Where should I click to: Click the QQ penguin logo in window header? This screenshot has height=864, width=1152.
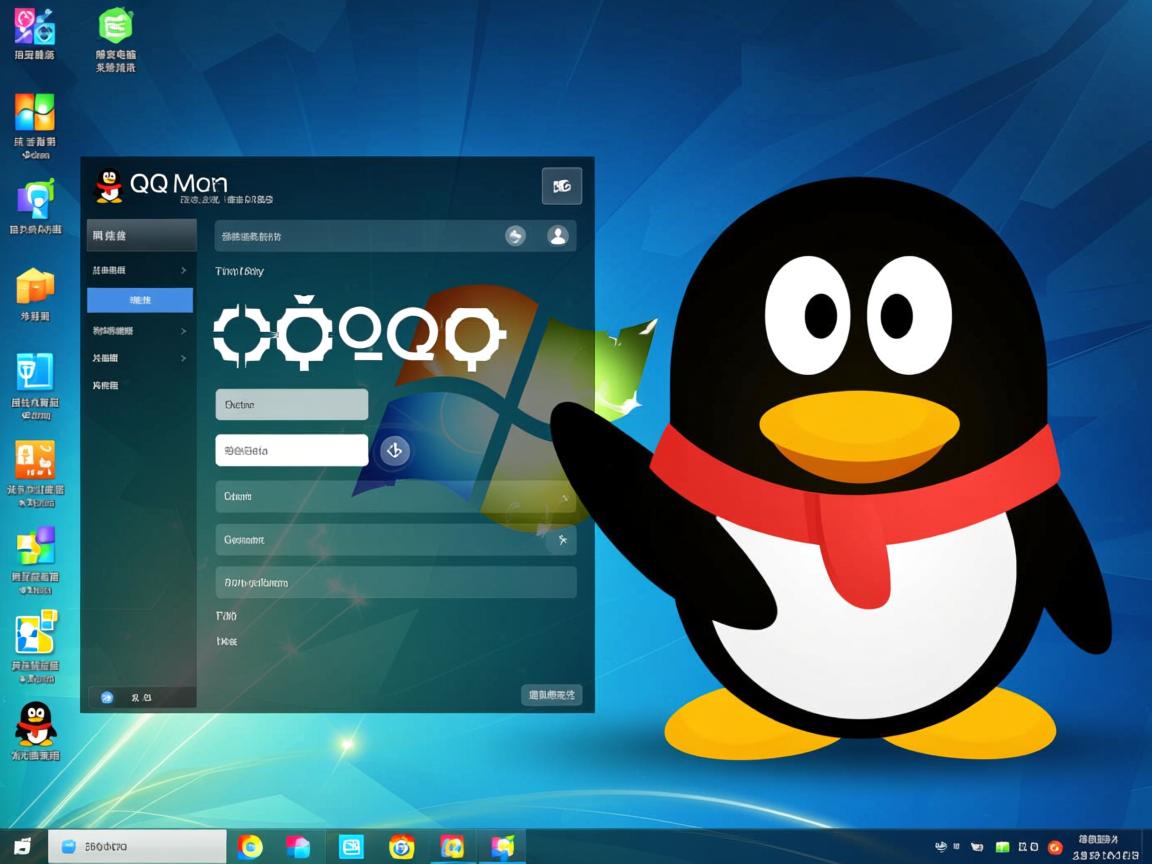pyautogui.click(x=108, y=186)
